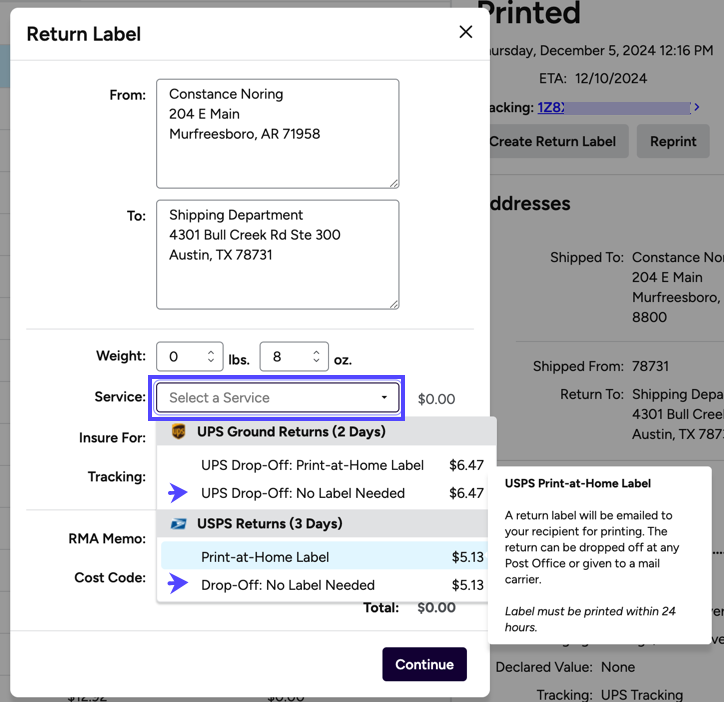
Task: Adjust the pounds weight stepper
Action: coord(211,357)
